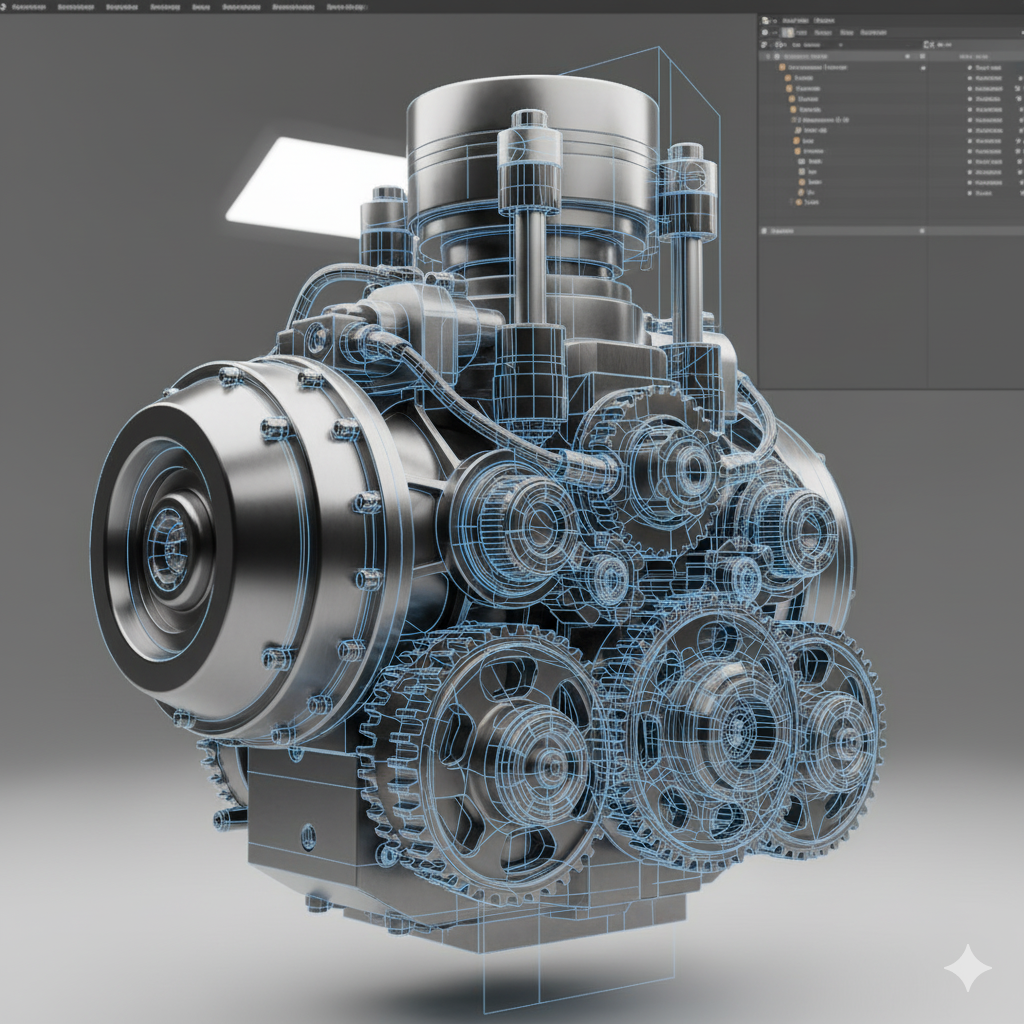
Task: Select the orange mesh data icon beside the first child item
Action: [x=788, y=78]
